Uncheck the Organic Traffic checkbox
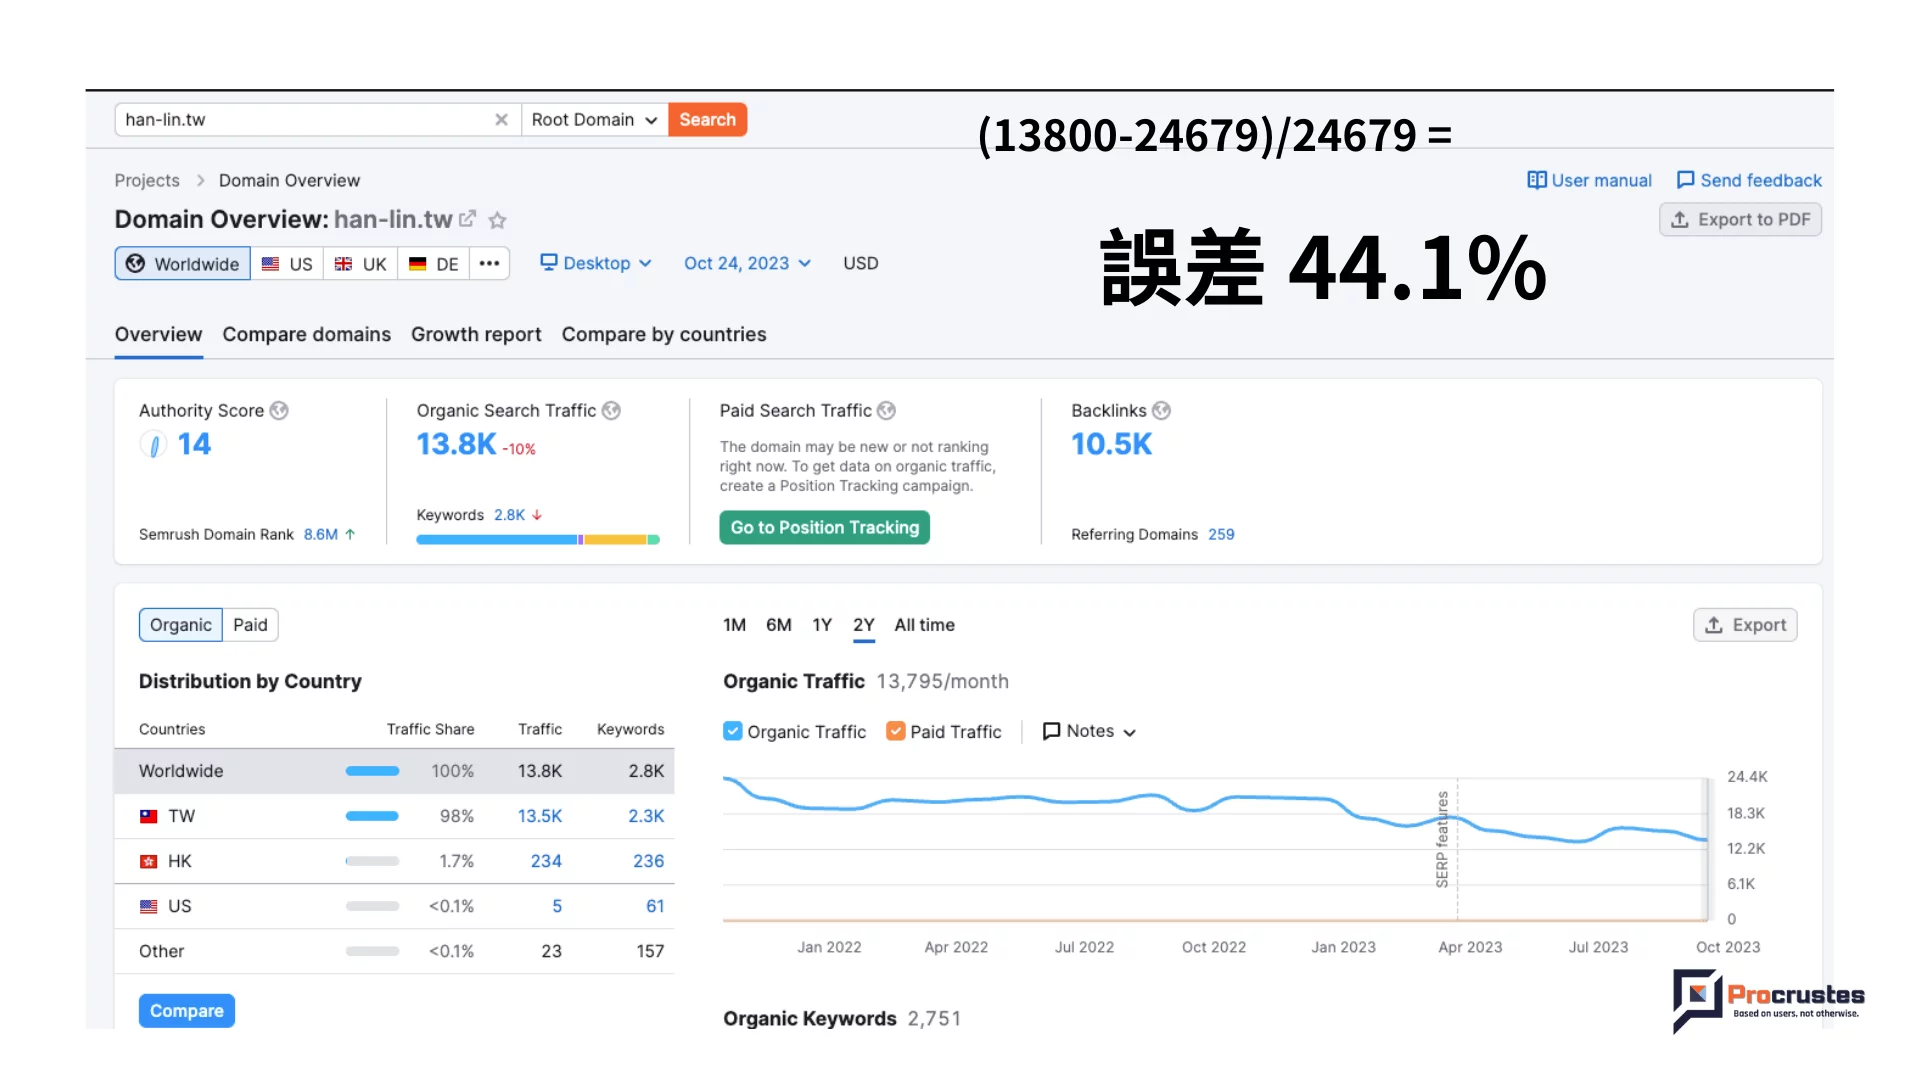Image resolution: width=1920 pixels, height=1080 pixels. point(732,731)
